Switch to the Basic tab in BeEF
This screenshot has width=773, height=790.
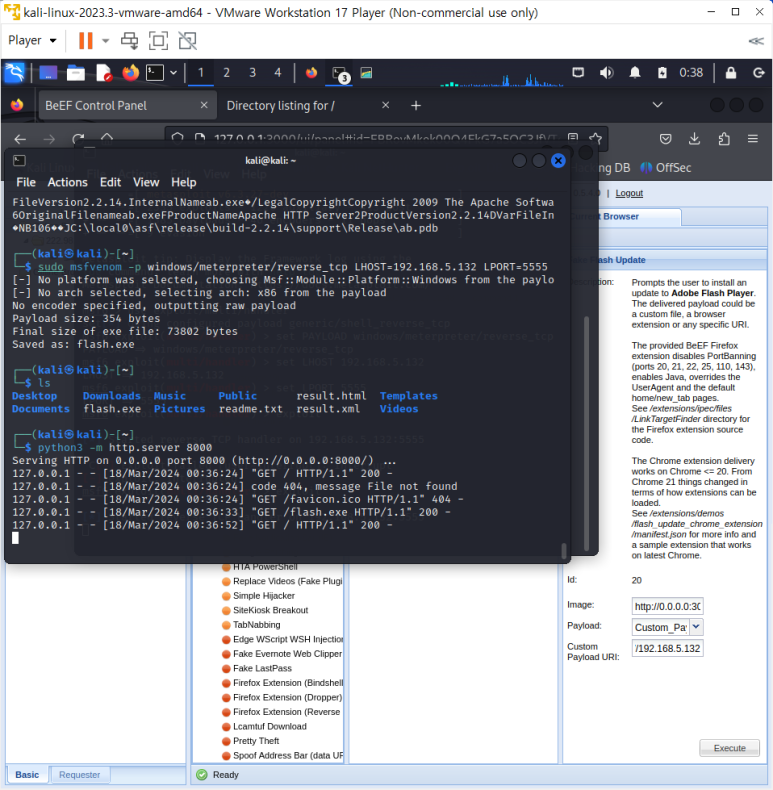pyautogui.click(x=27, y=774)
